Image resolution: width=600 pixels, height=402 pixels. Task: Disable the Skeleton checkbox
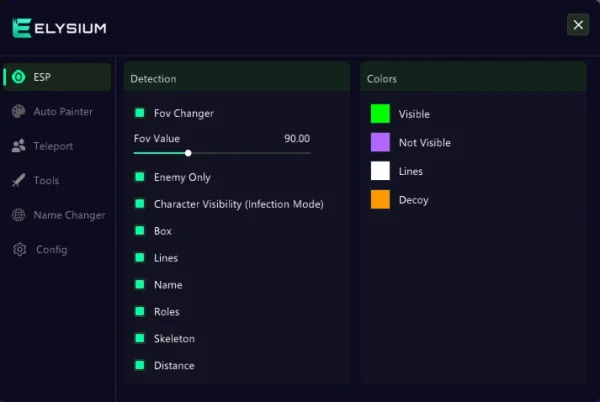pyautogui.click(x=140, y=338)
